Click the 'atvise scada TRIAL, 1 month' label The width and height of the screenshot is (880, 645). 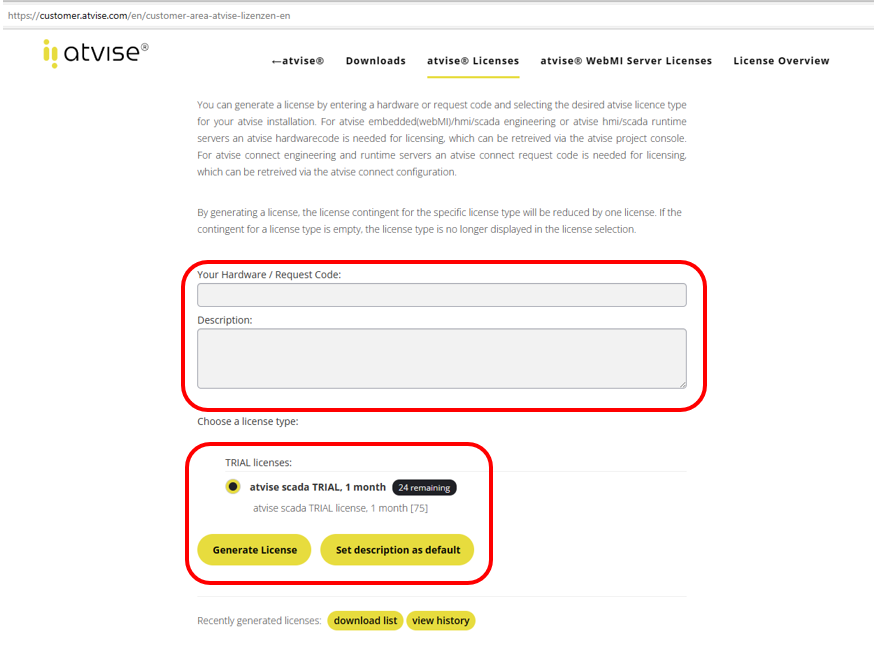point(318,487)
